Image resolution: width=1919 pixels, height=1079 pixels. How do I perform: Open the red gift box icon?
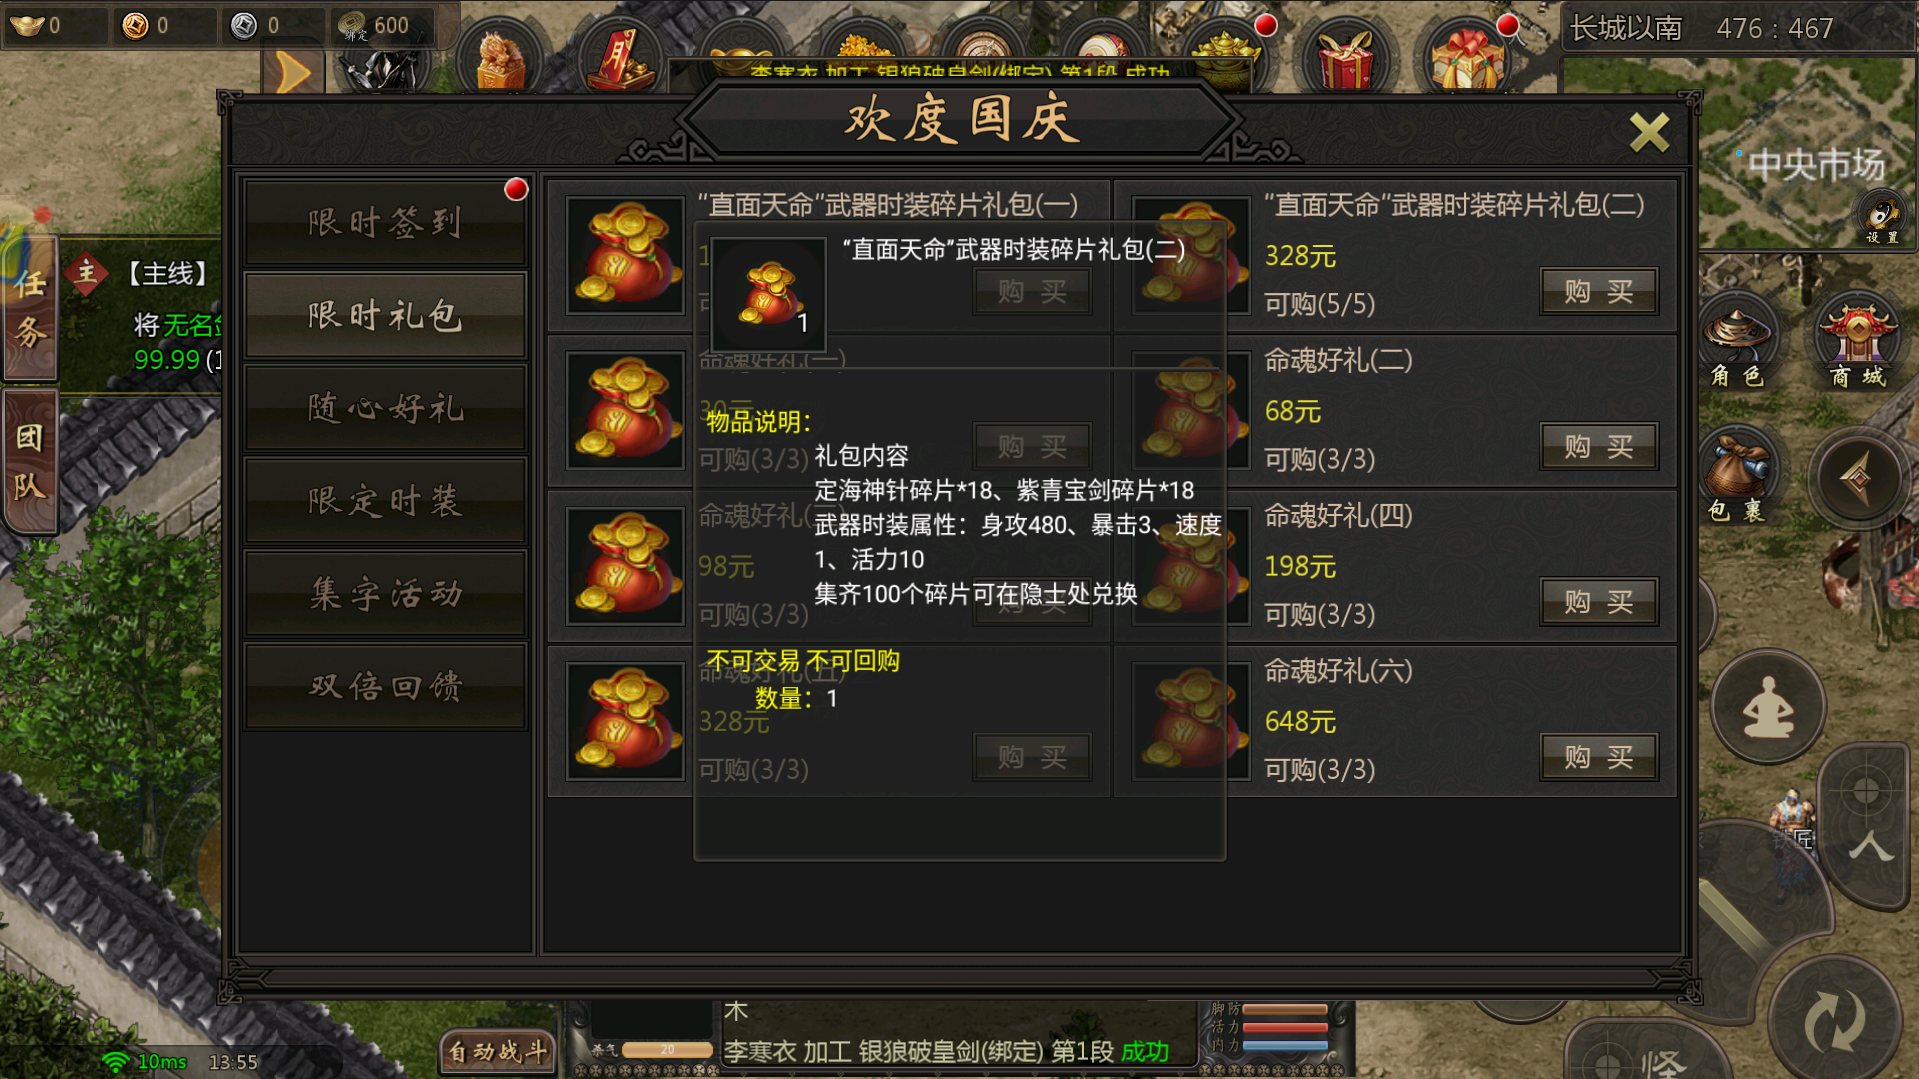1345,58
